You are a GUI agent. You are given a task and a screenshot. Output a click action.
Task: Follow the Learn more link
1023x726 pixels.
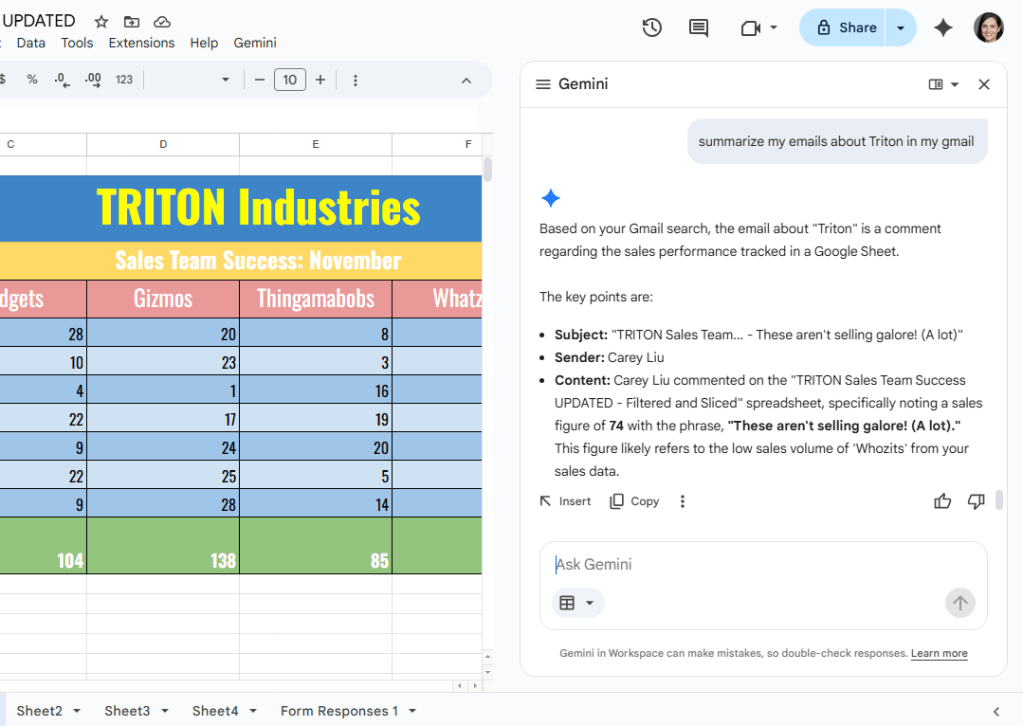click(x=939, y=653)
